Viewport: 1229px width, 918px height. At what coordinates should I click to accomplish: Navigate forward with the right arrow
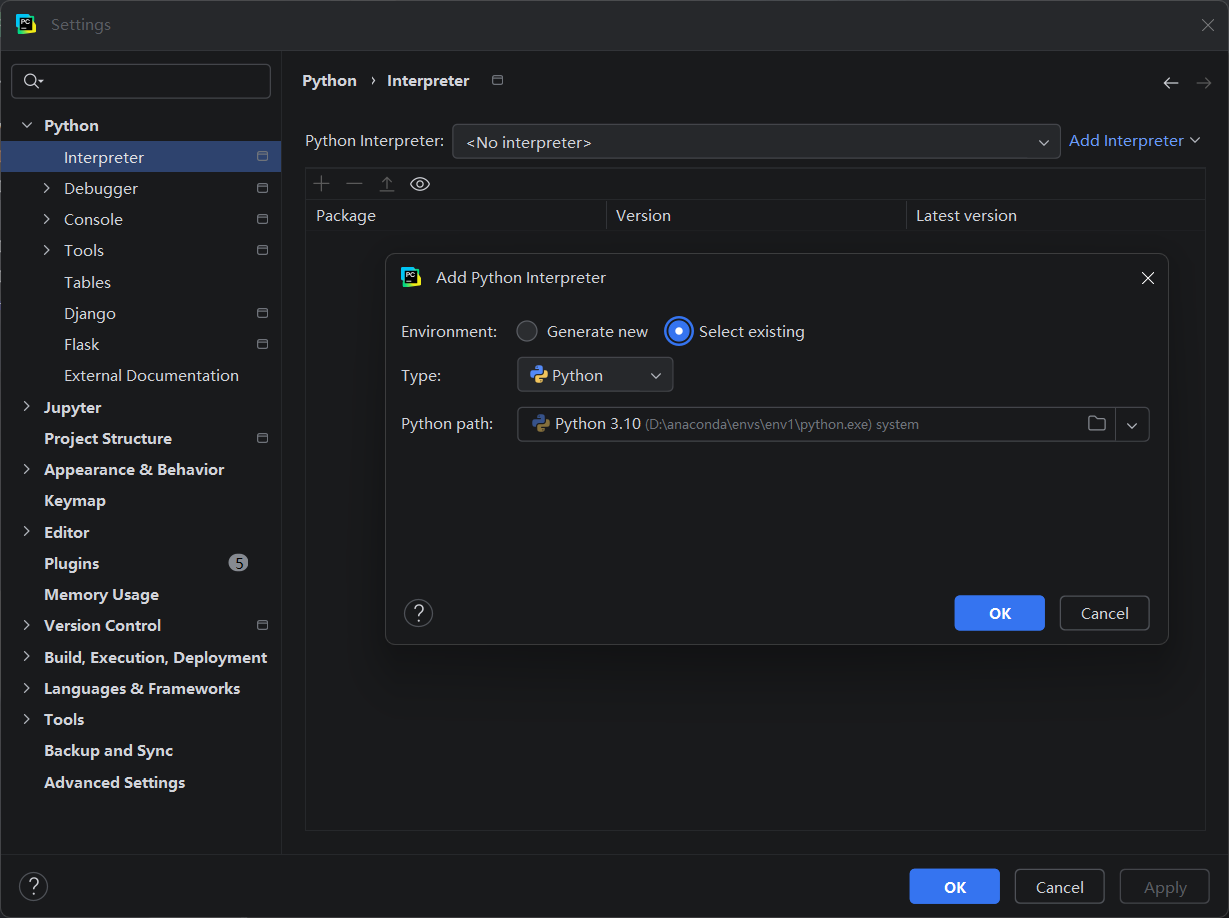pos(1204,83)
